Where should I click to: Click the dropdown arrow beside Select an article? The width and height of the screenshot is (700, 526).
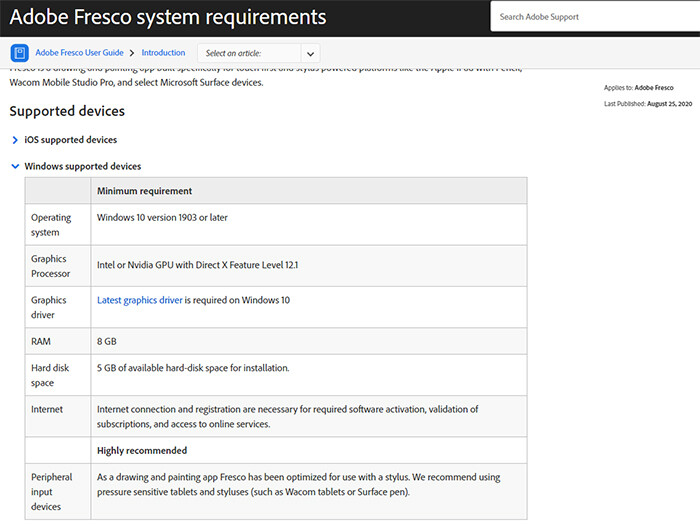coord(310,54)
